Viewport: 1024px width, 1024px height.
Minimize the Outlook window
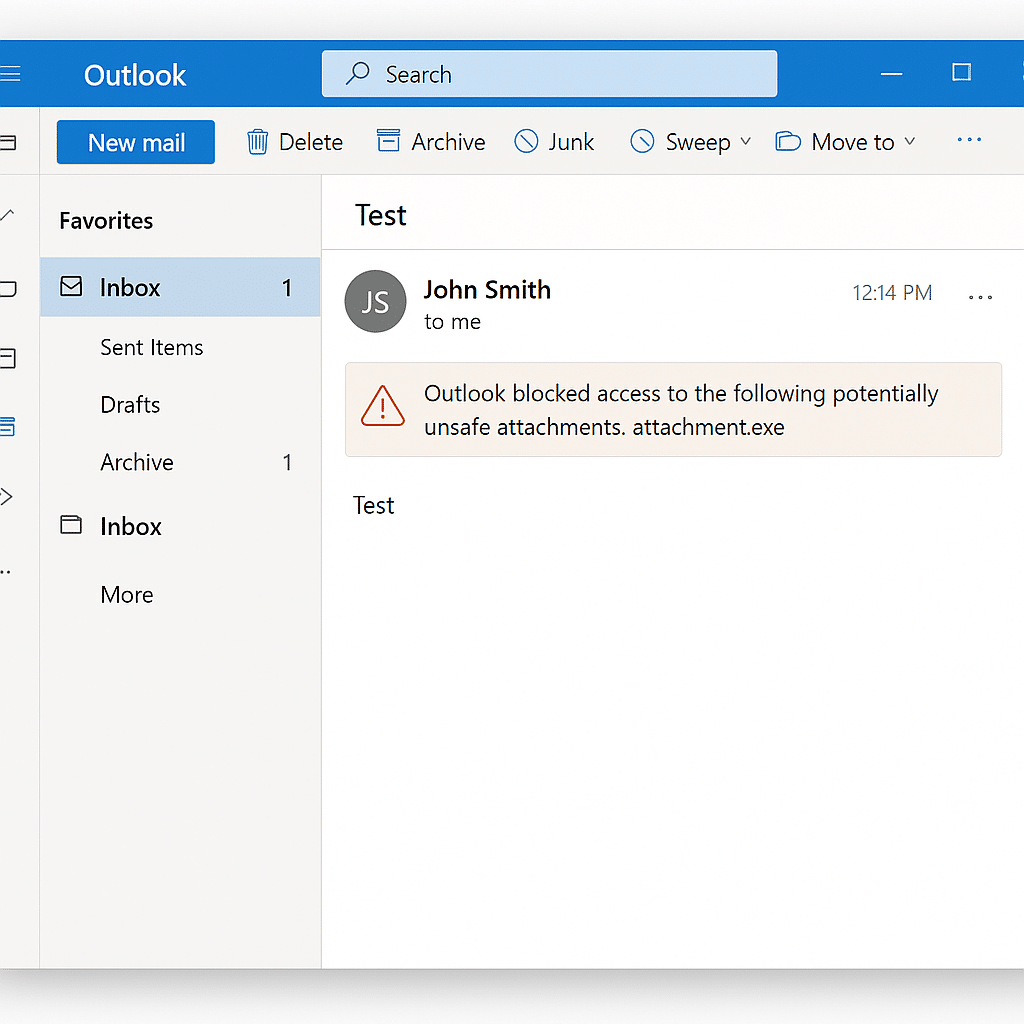(x=891, y=74)
